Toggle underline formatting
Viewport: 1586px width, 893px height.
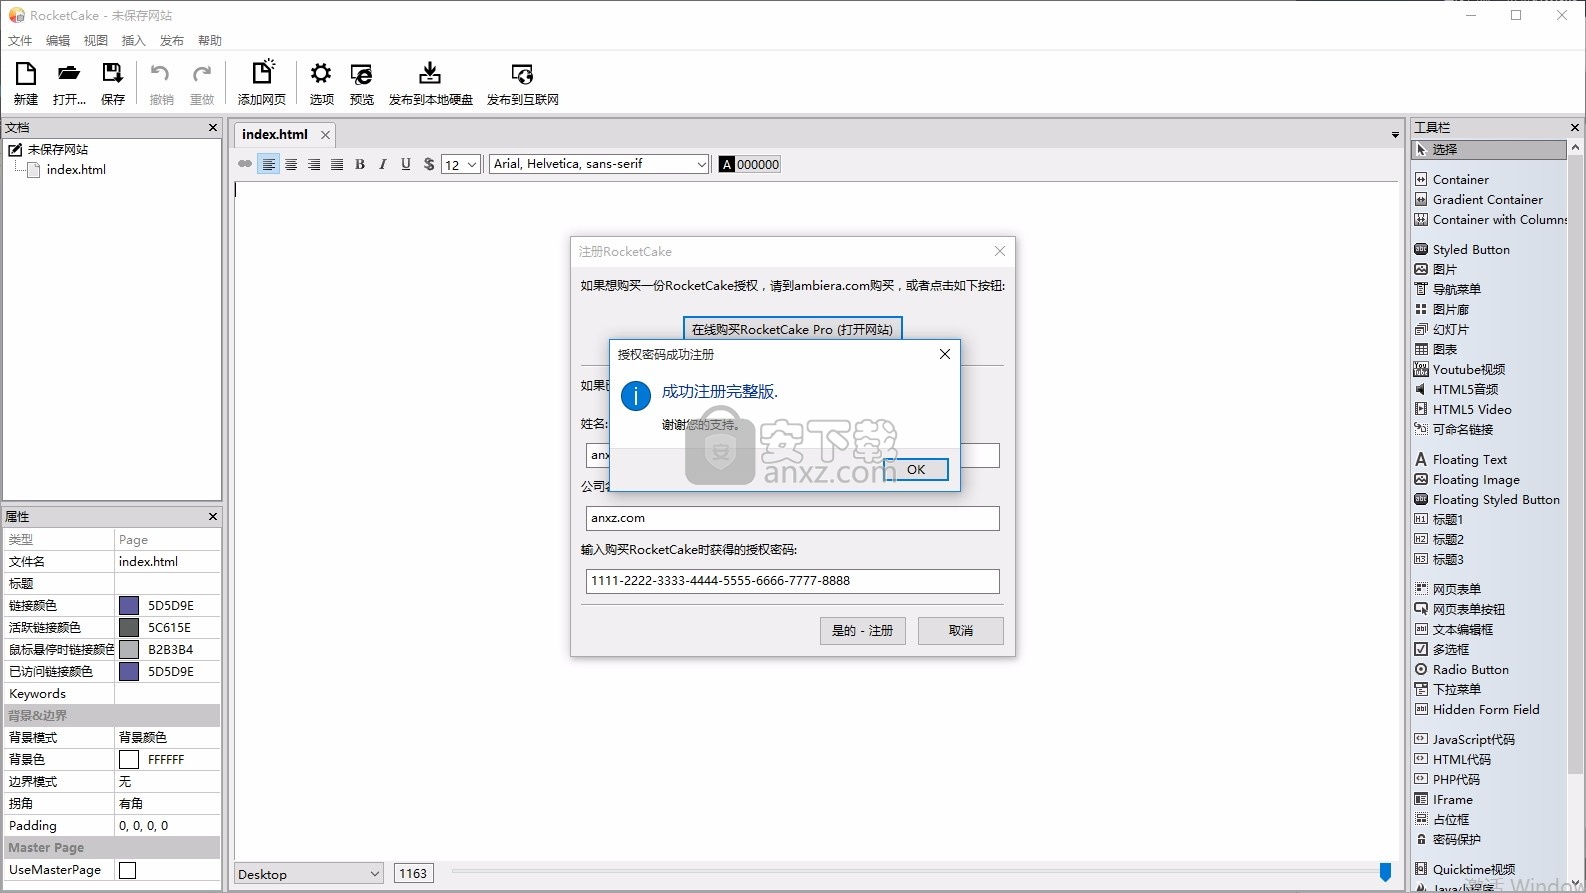406,164
